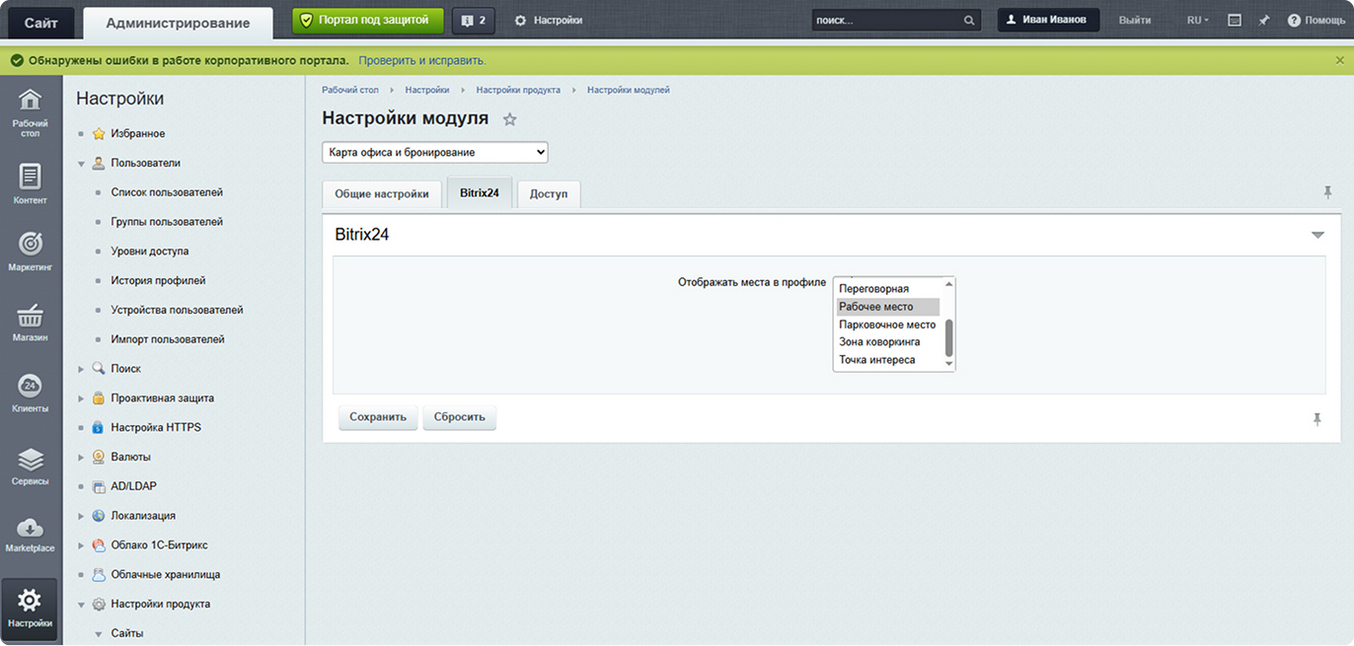Switch to the Сайт top tab

pyautogui.click(x=41, y=22)
